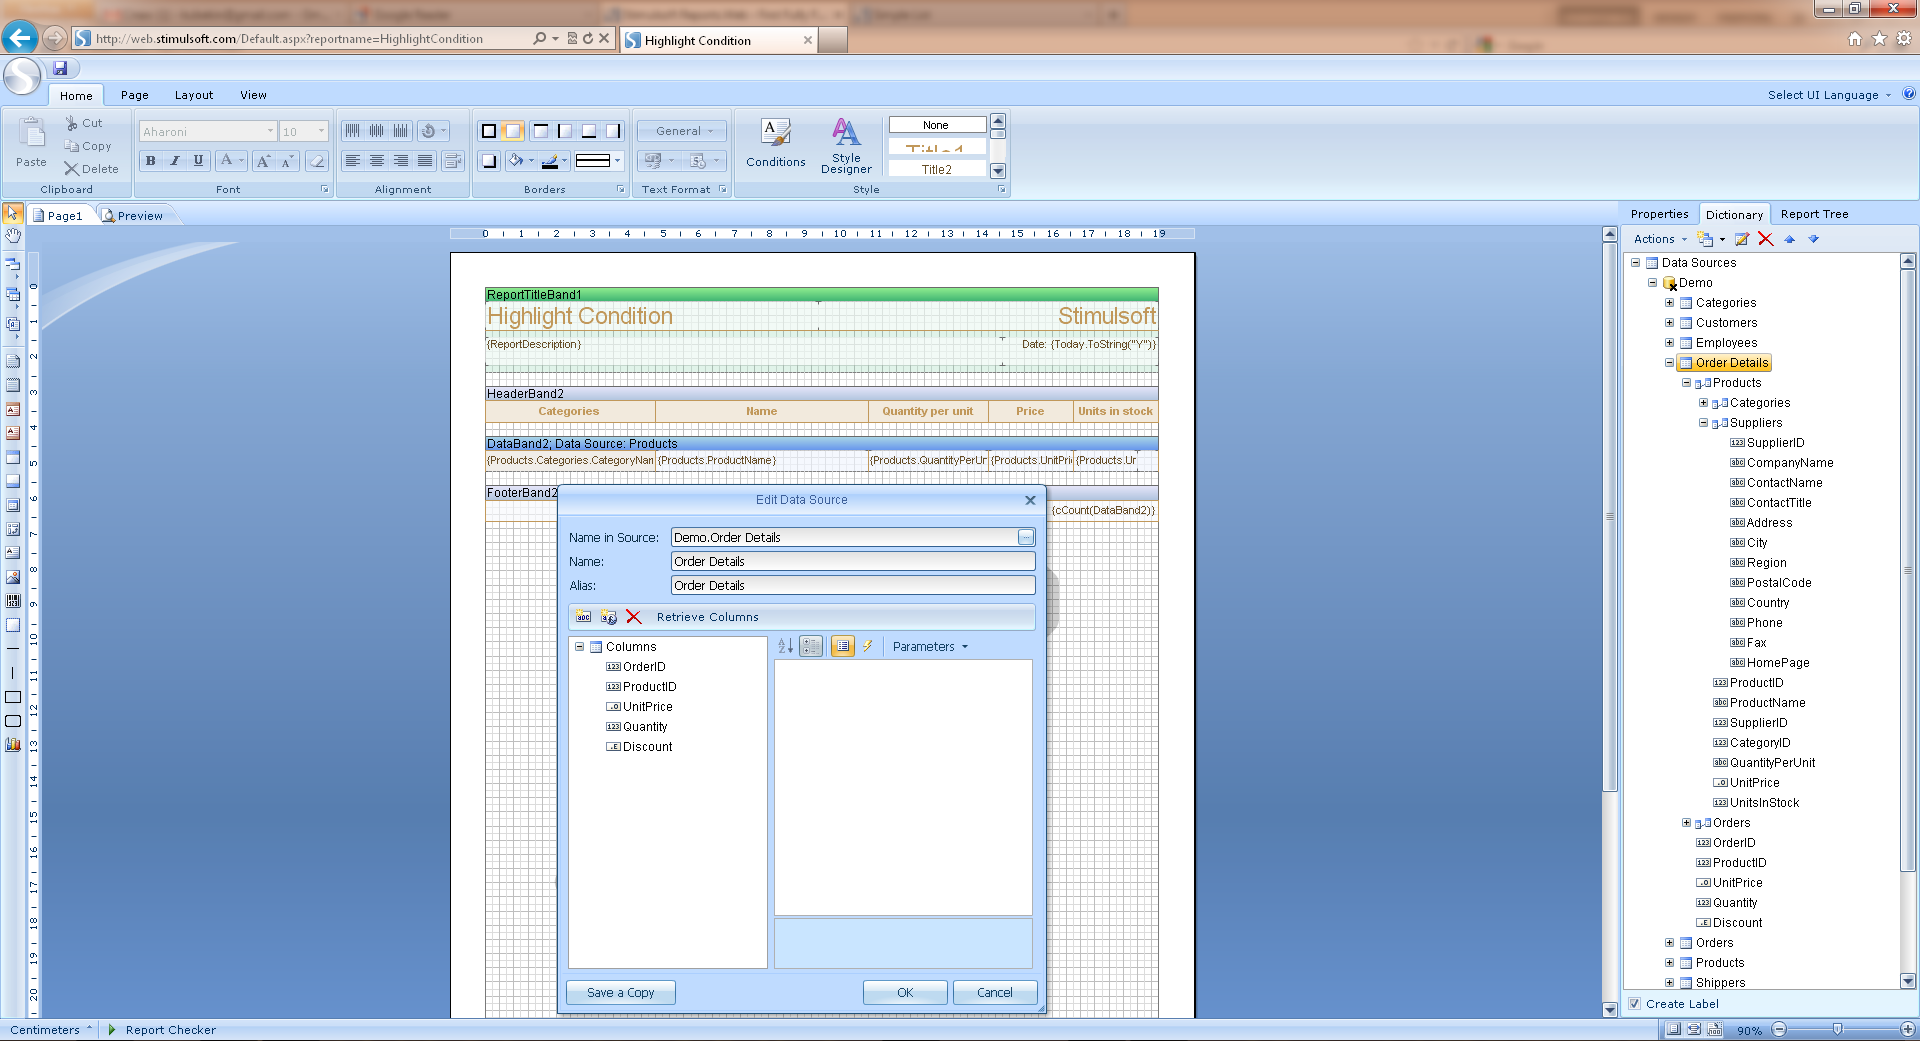Switch to the Page ribbon tab
Image resolution: width=1920 pixels, height=1041 pixels.
(x=135, y=95)
